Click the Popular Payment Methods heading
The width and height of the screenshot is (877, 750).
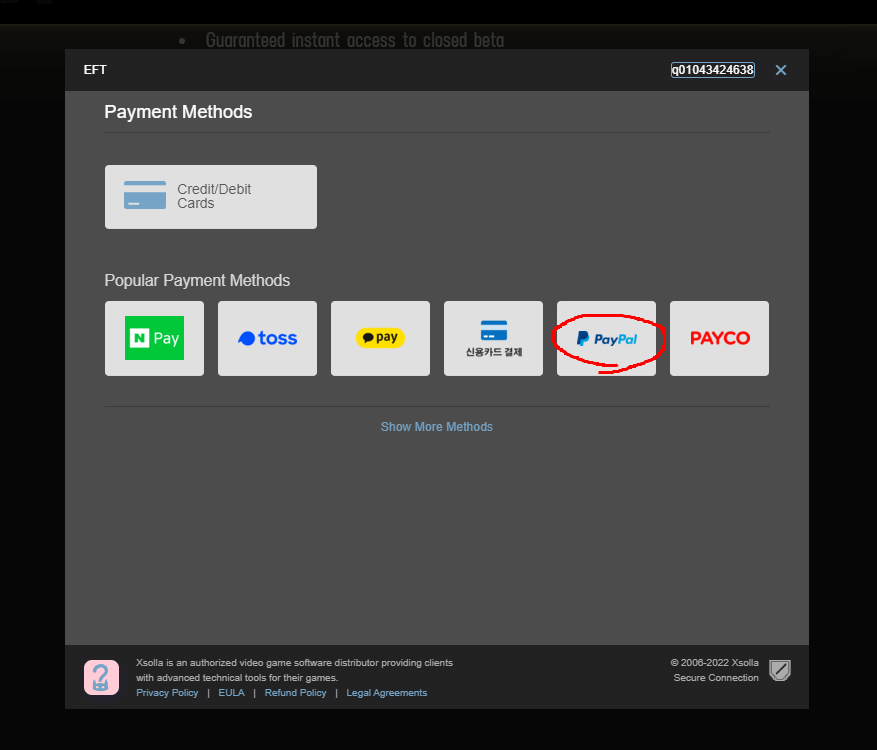point(197,280)
